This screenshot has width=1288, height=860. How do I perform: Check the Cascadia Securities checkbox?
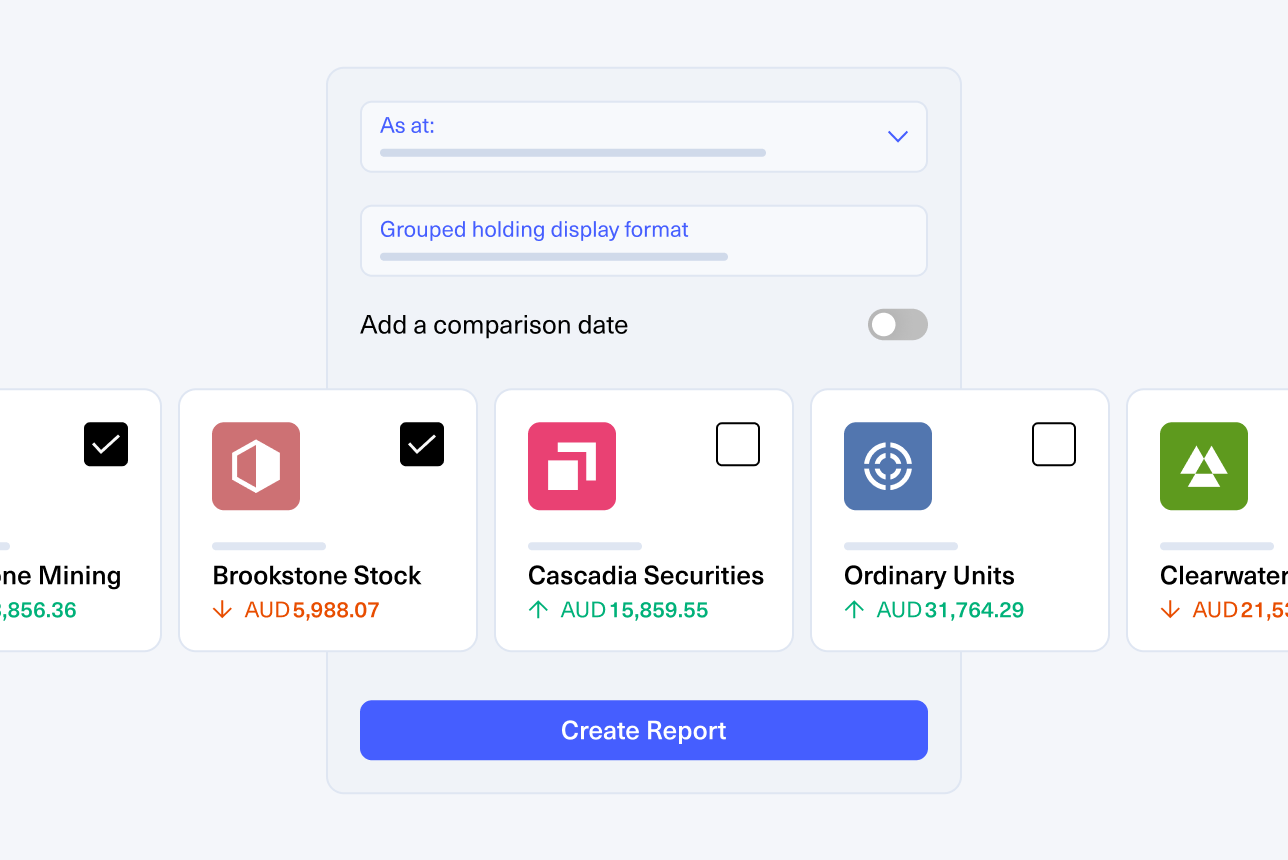click(738, 444)
